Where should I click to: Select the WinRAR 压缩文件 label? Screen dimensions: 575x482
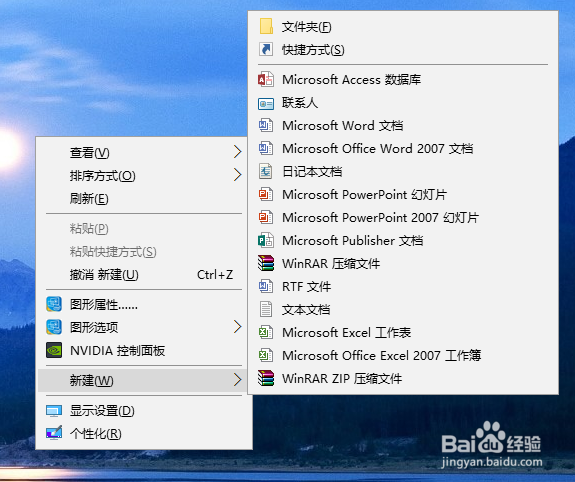331,264
